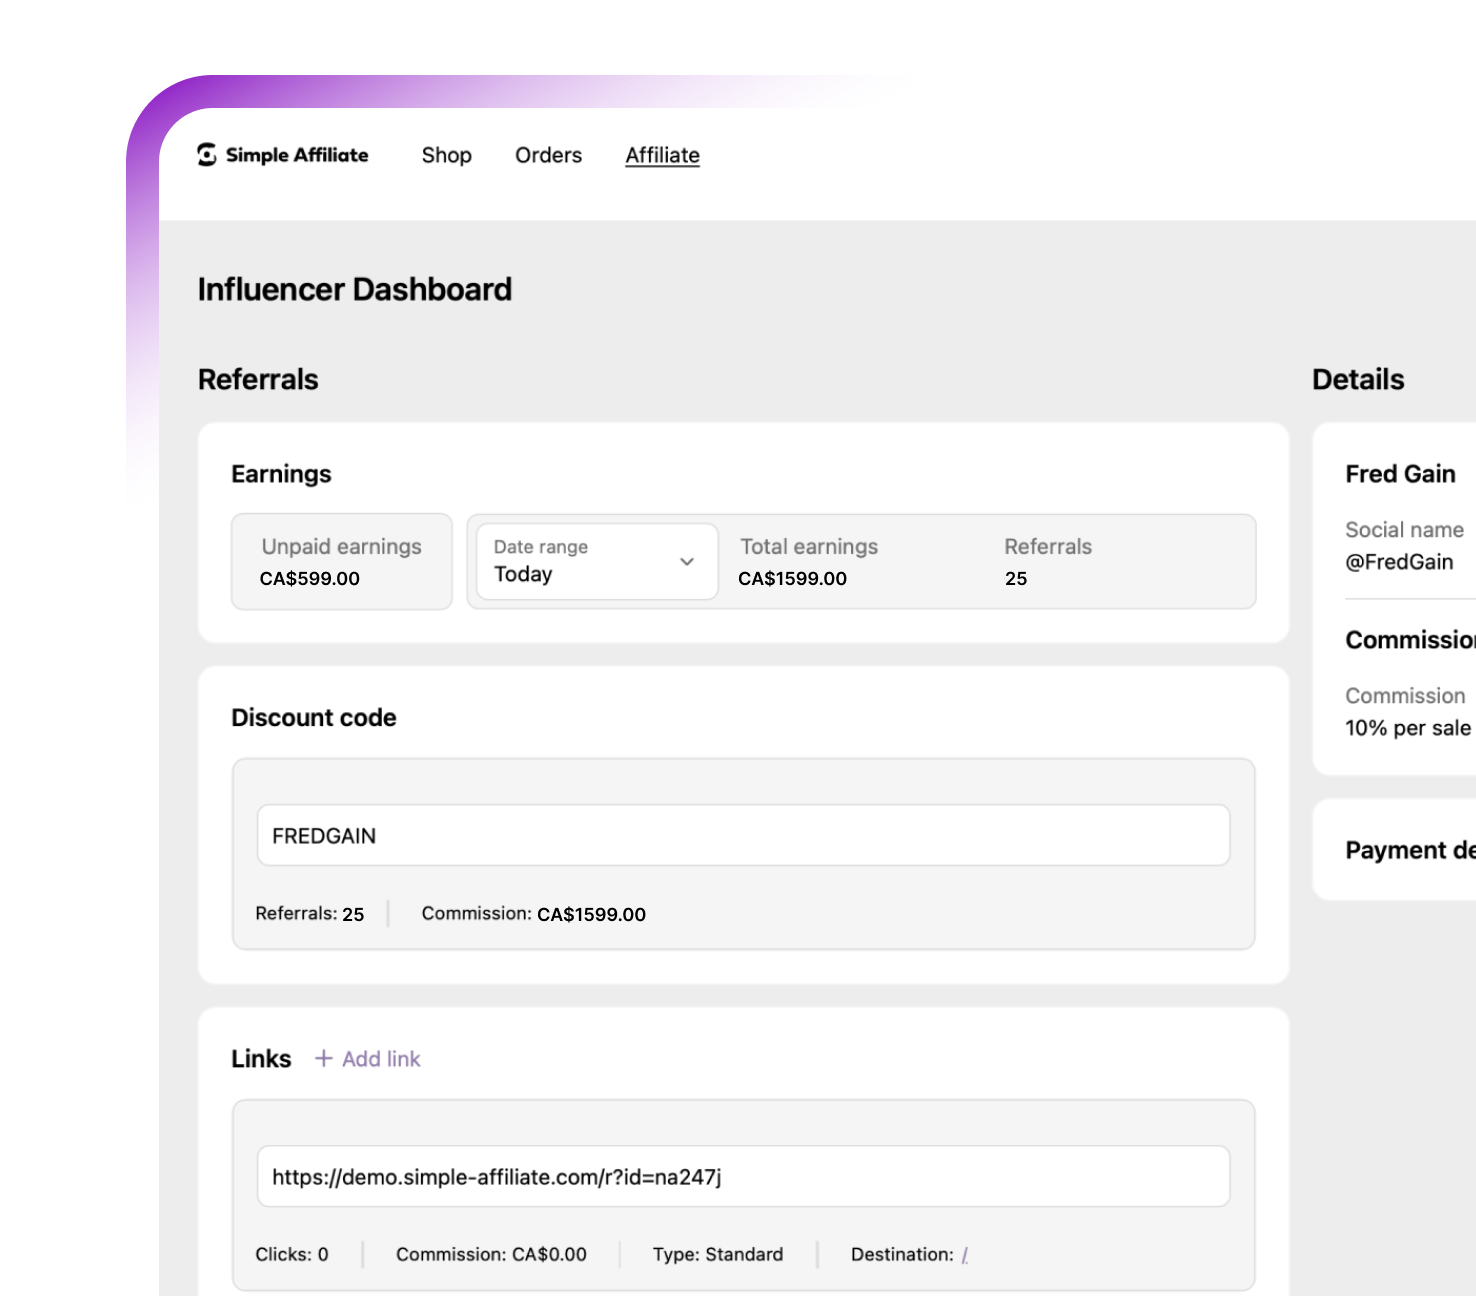The height and width of the screenshot is (1296, 1476).
Task: Click the FREDGAIN discount code field
Action: [x=742, y=835]
